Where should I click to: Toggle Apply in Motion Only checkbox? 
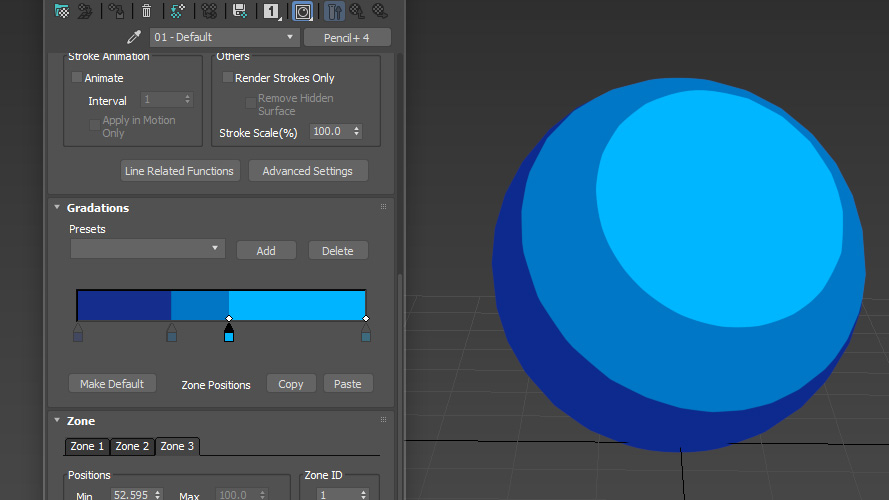(95, 125)
